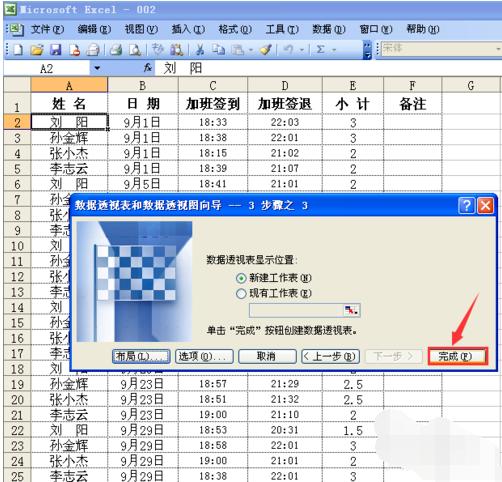Viewport: 502px width, 482px height.
Task: Click the New workbook icon
Action: pyautogui.click(x=18, y=50)
